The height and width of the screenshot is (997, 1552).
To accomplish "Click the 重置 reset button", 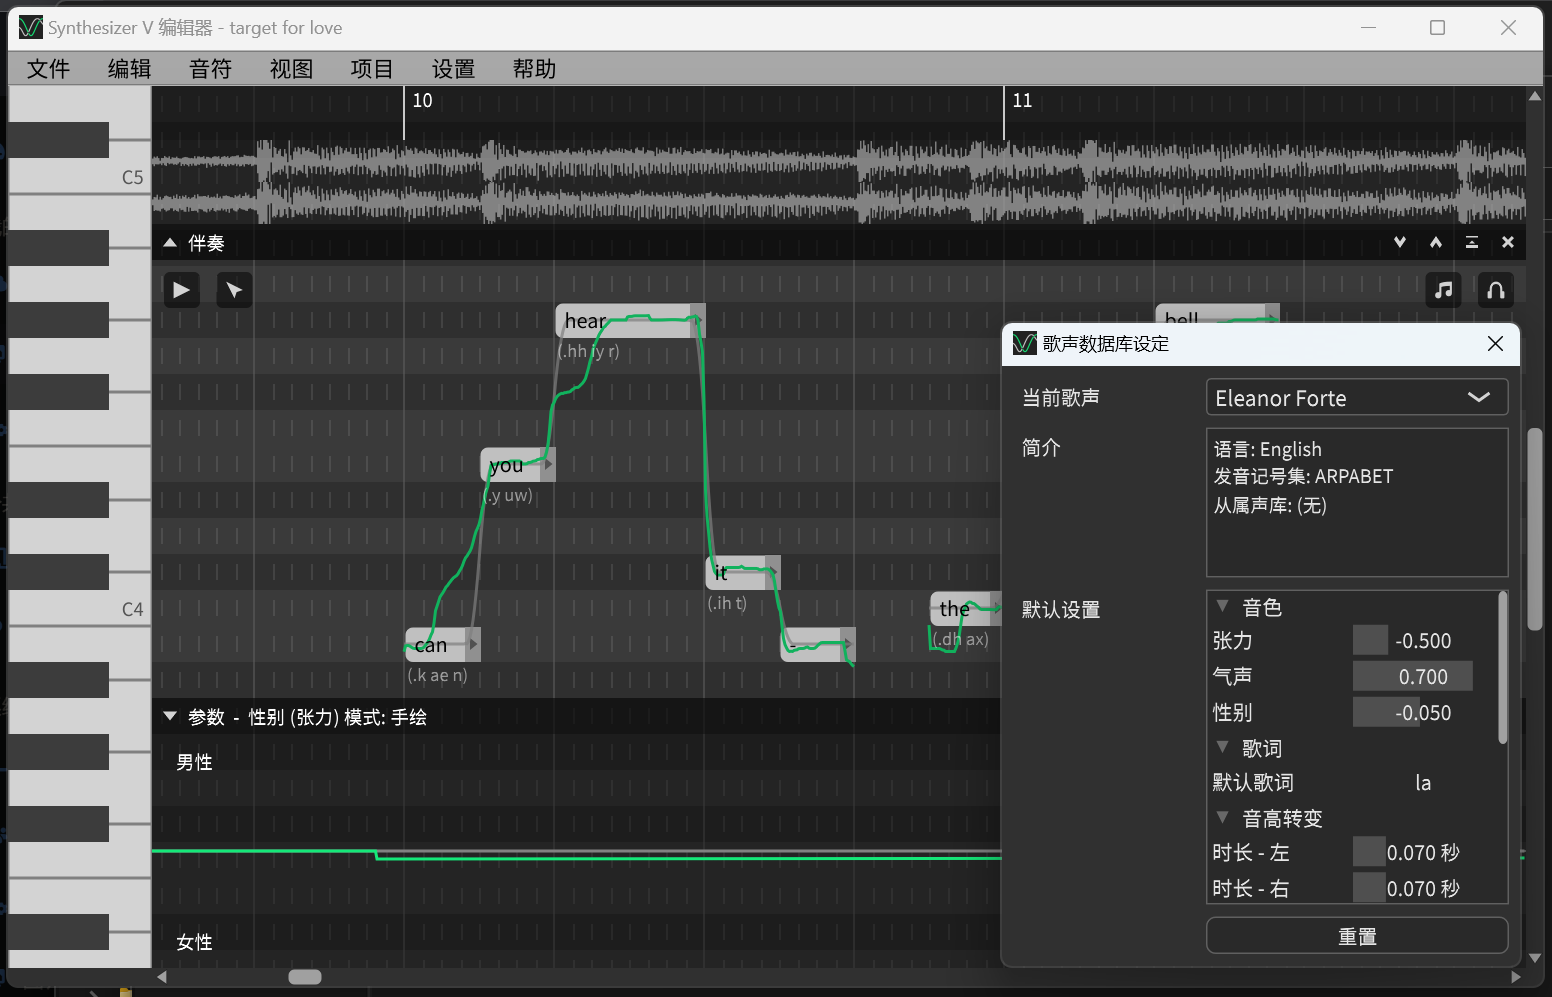I will pos(1356,936).
